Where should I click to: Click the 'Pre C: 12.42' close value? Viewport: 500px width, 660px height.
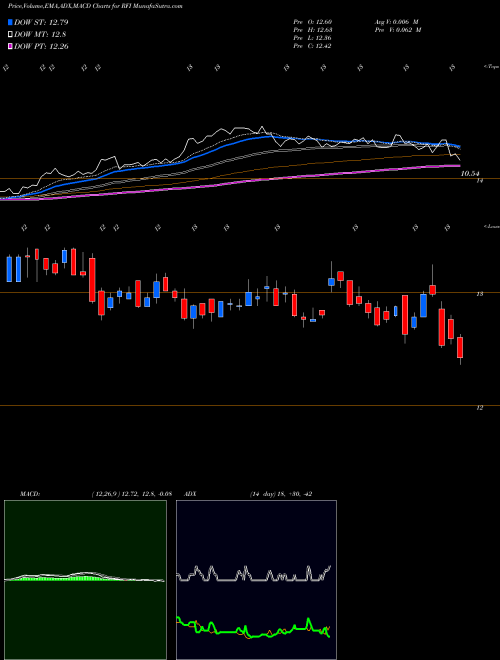314,46
